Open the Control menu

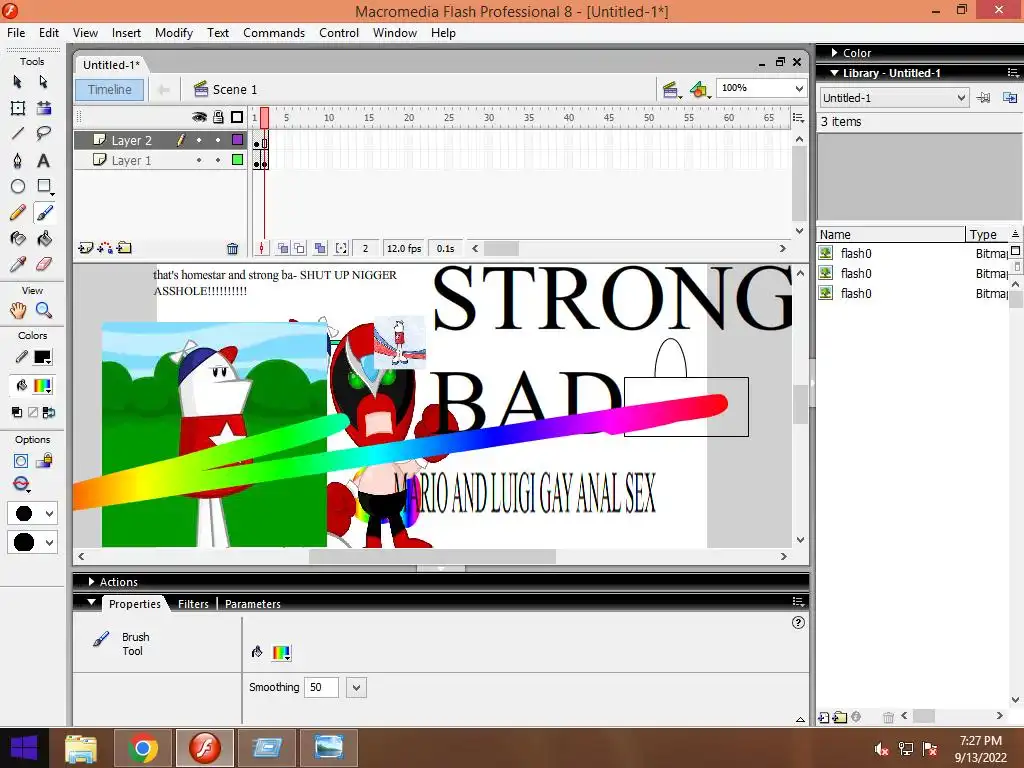tap(339, 33)
